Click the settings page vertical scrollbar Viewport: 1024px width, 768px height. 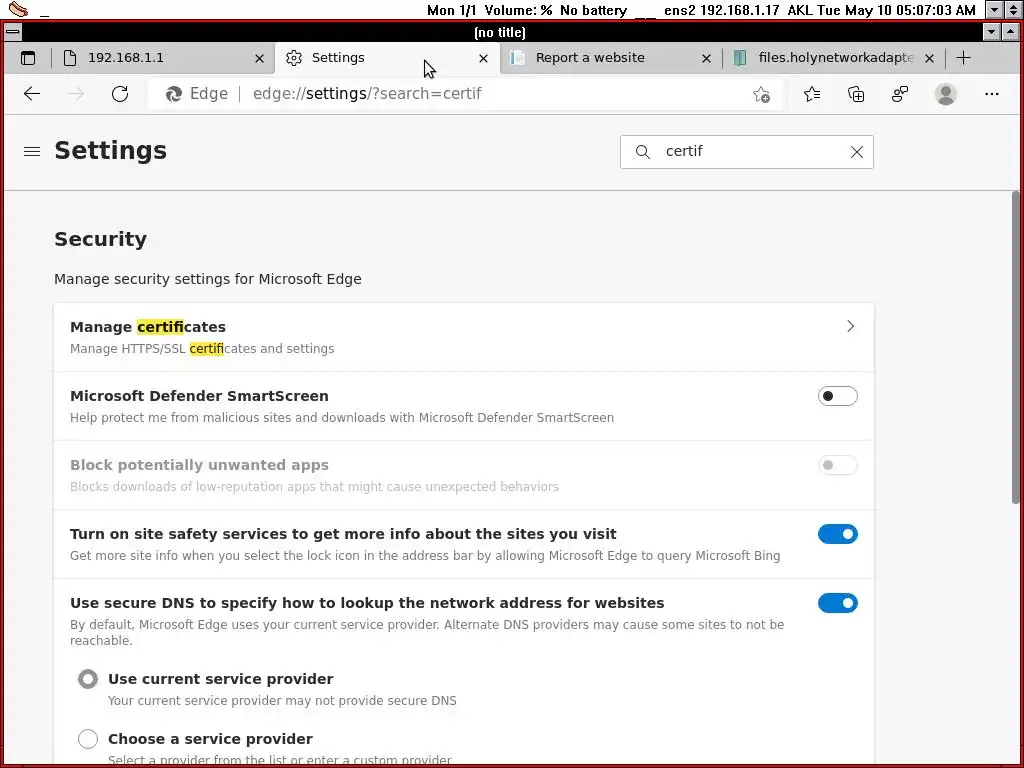(x=1016, y=347)
